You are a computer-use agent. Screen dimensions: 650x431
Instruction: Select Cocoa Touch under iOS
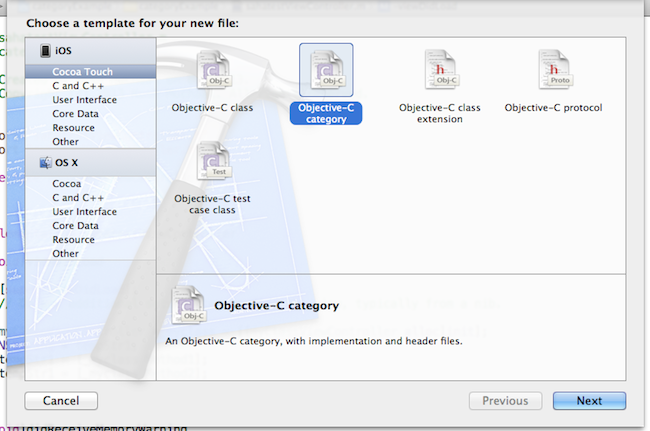(90, 72)
